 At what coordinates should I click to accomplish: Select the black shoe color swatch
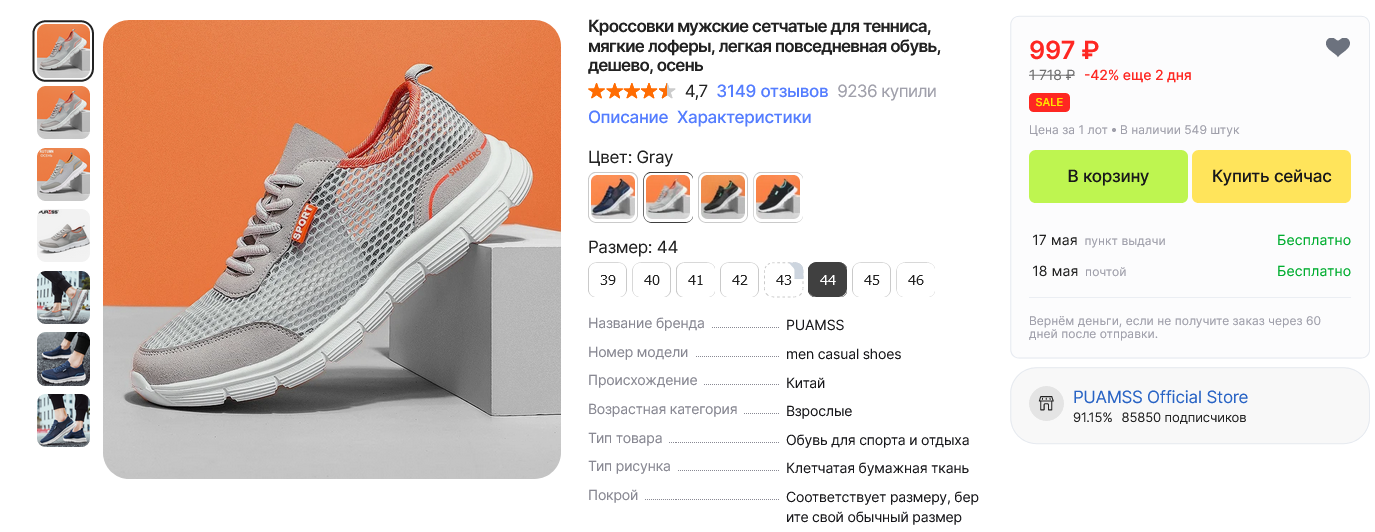click(777, 197)
